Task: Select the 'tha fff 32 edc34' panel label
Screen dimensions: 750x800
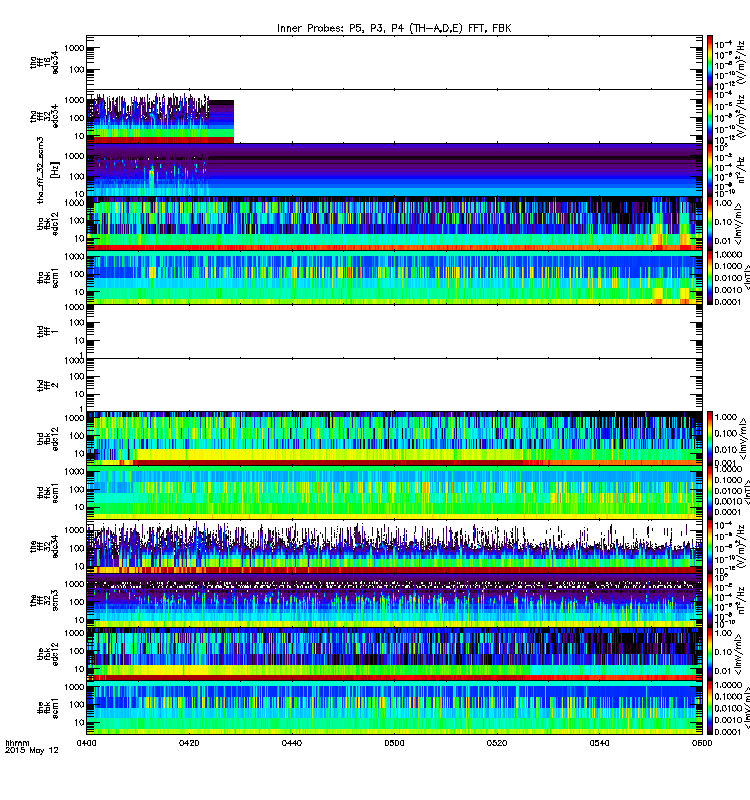Action: coord(45,116)
